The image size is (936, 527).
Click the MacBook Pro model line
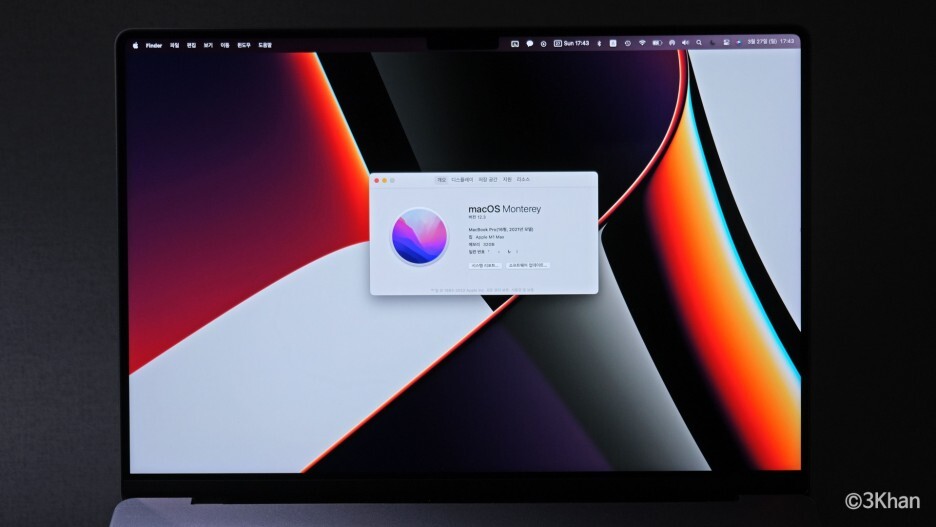(501, 229)
